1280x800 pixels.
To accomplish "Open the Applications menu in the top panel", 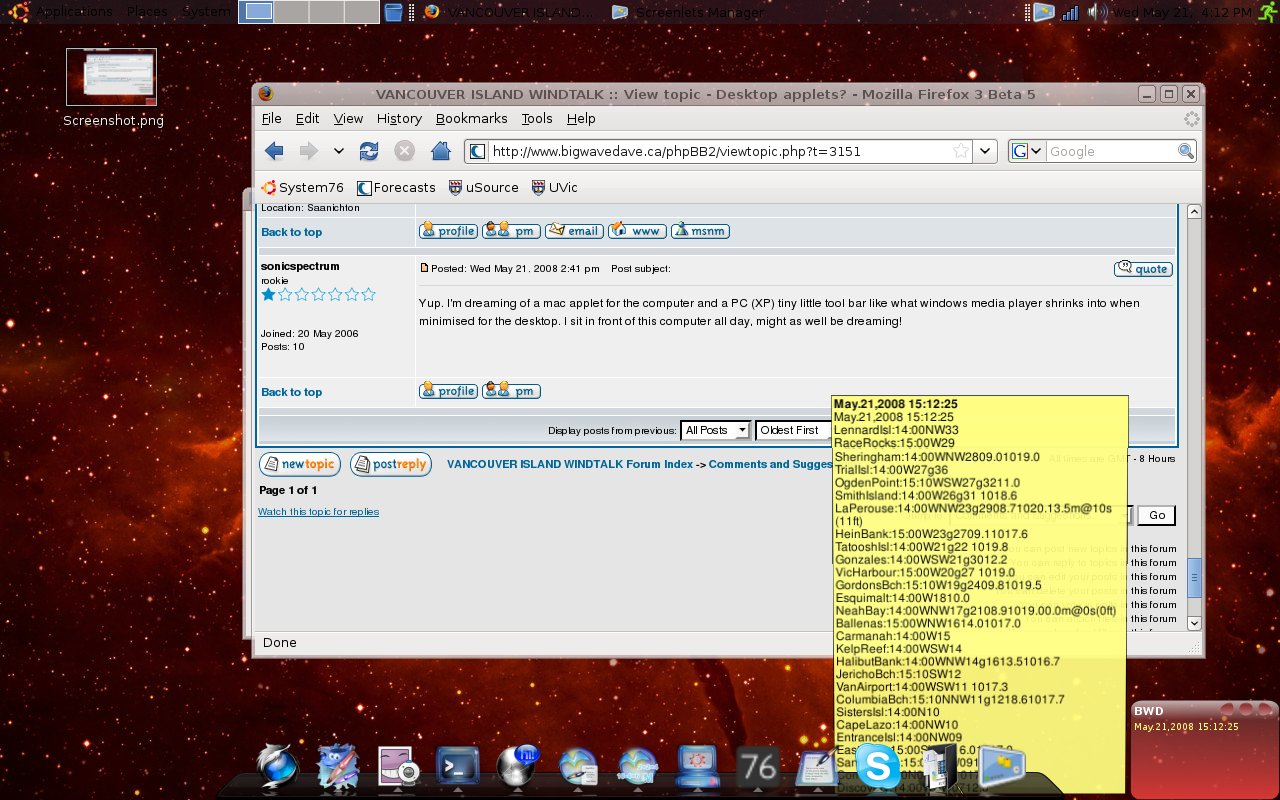I will pyautogui.click(x=75, y=12).
